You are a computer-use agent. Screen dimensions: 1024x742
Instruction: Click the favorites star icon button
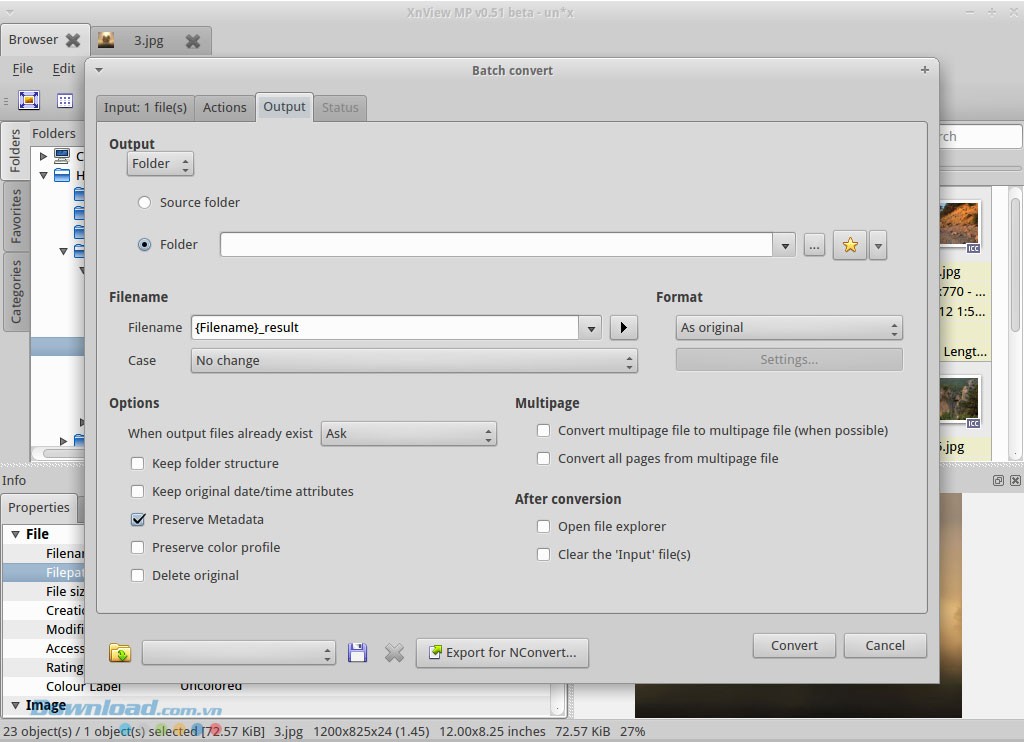850,245
